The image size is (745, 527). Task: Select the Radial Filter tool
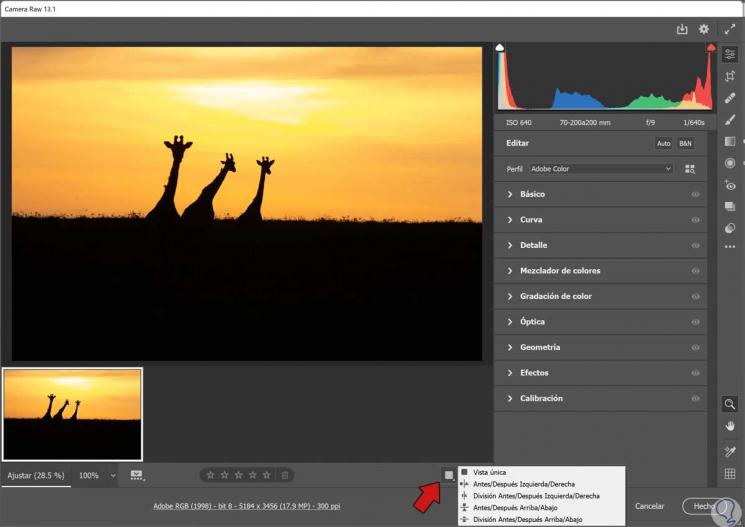730,163
